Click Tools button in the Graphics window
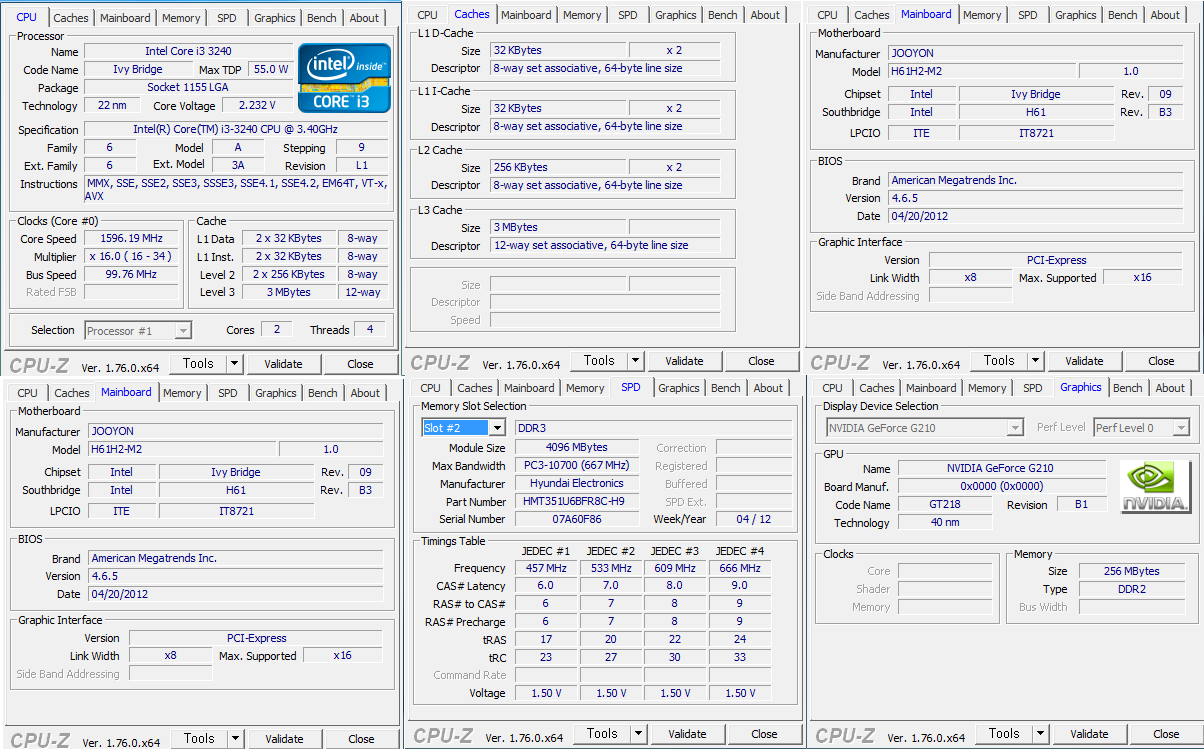The height and width of the screenshot is (749, 1204). coord(1004,734)
